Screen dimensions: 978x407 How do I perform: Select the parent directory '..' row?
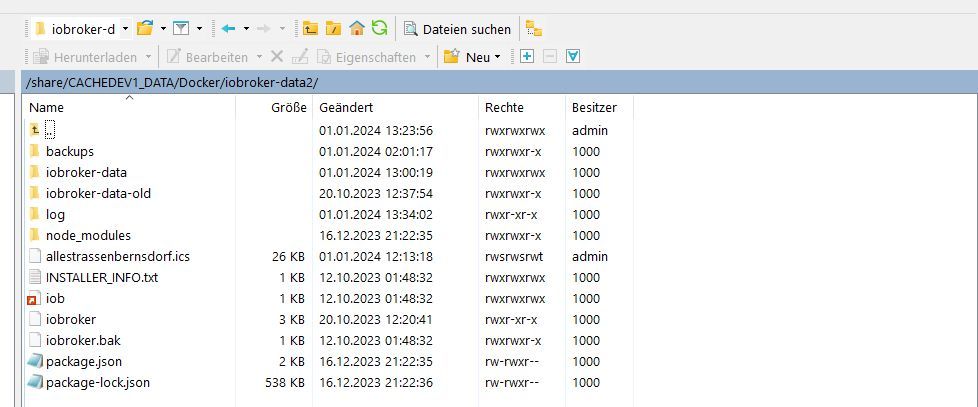coord(50,130)
